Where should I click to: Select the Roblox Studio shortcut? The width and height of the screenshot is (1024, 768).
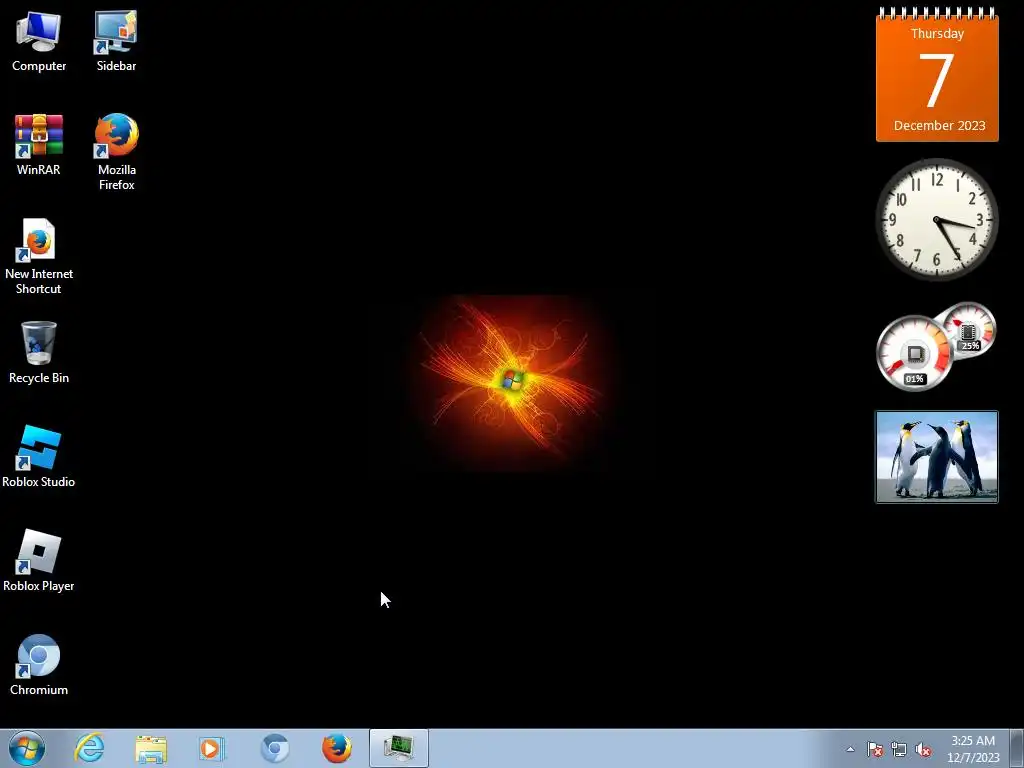pyautogui.click(x=39, y=456)
